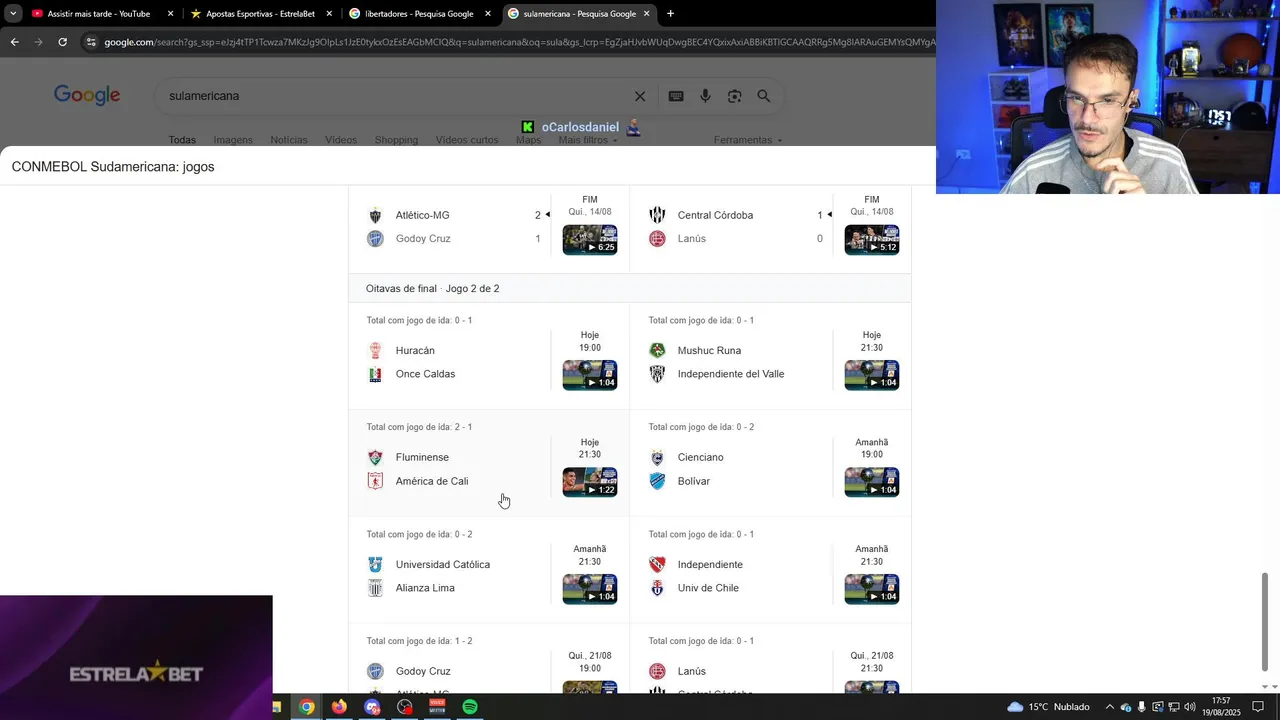Select the 'Huracán' team name

coord(415,351)
